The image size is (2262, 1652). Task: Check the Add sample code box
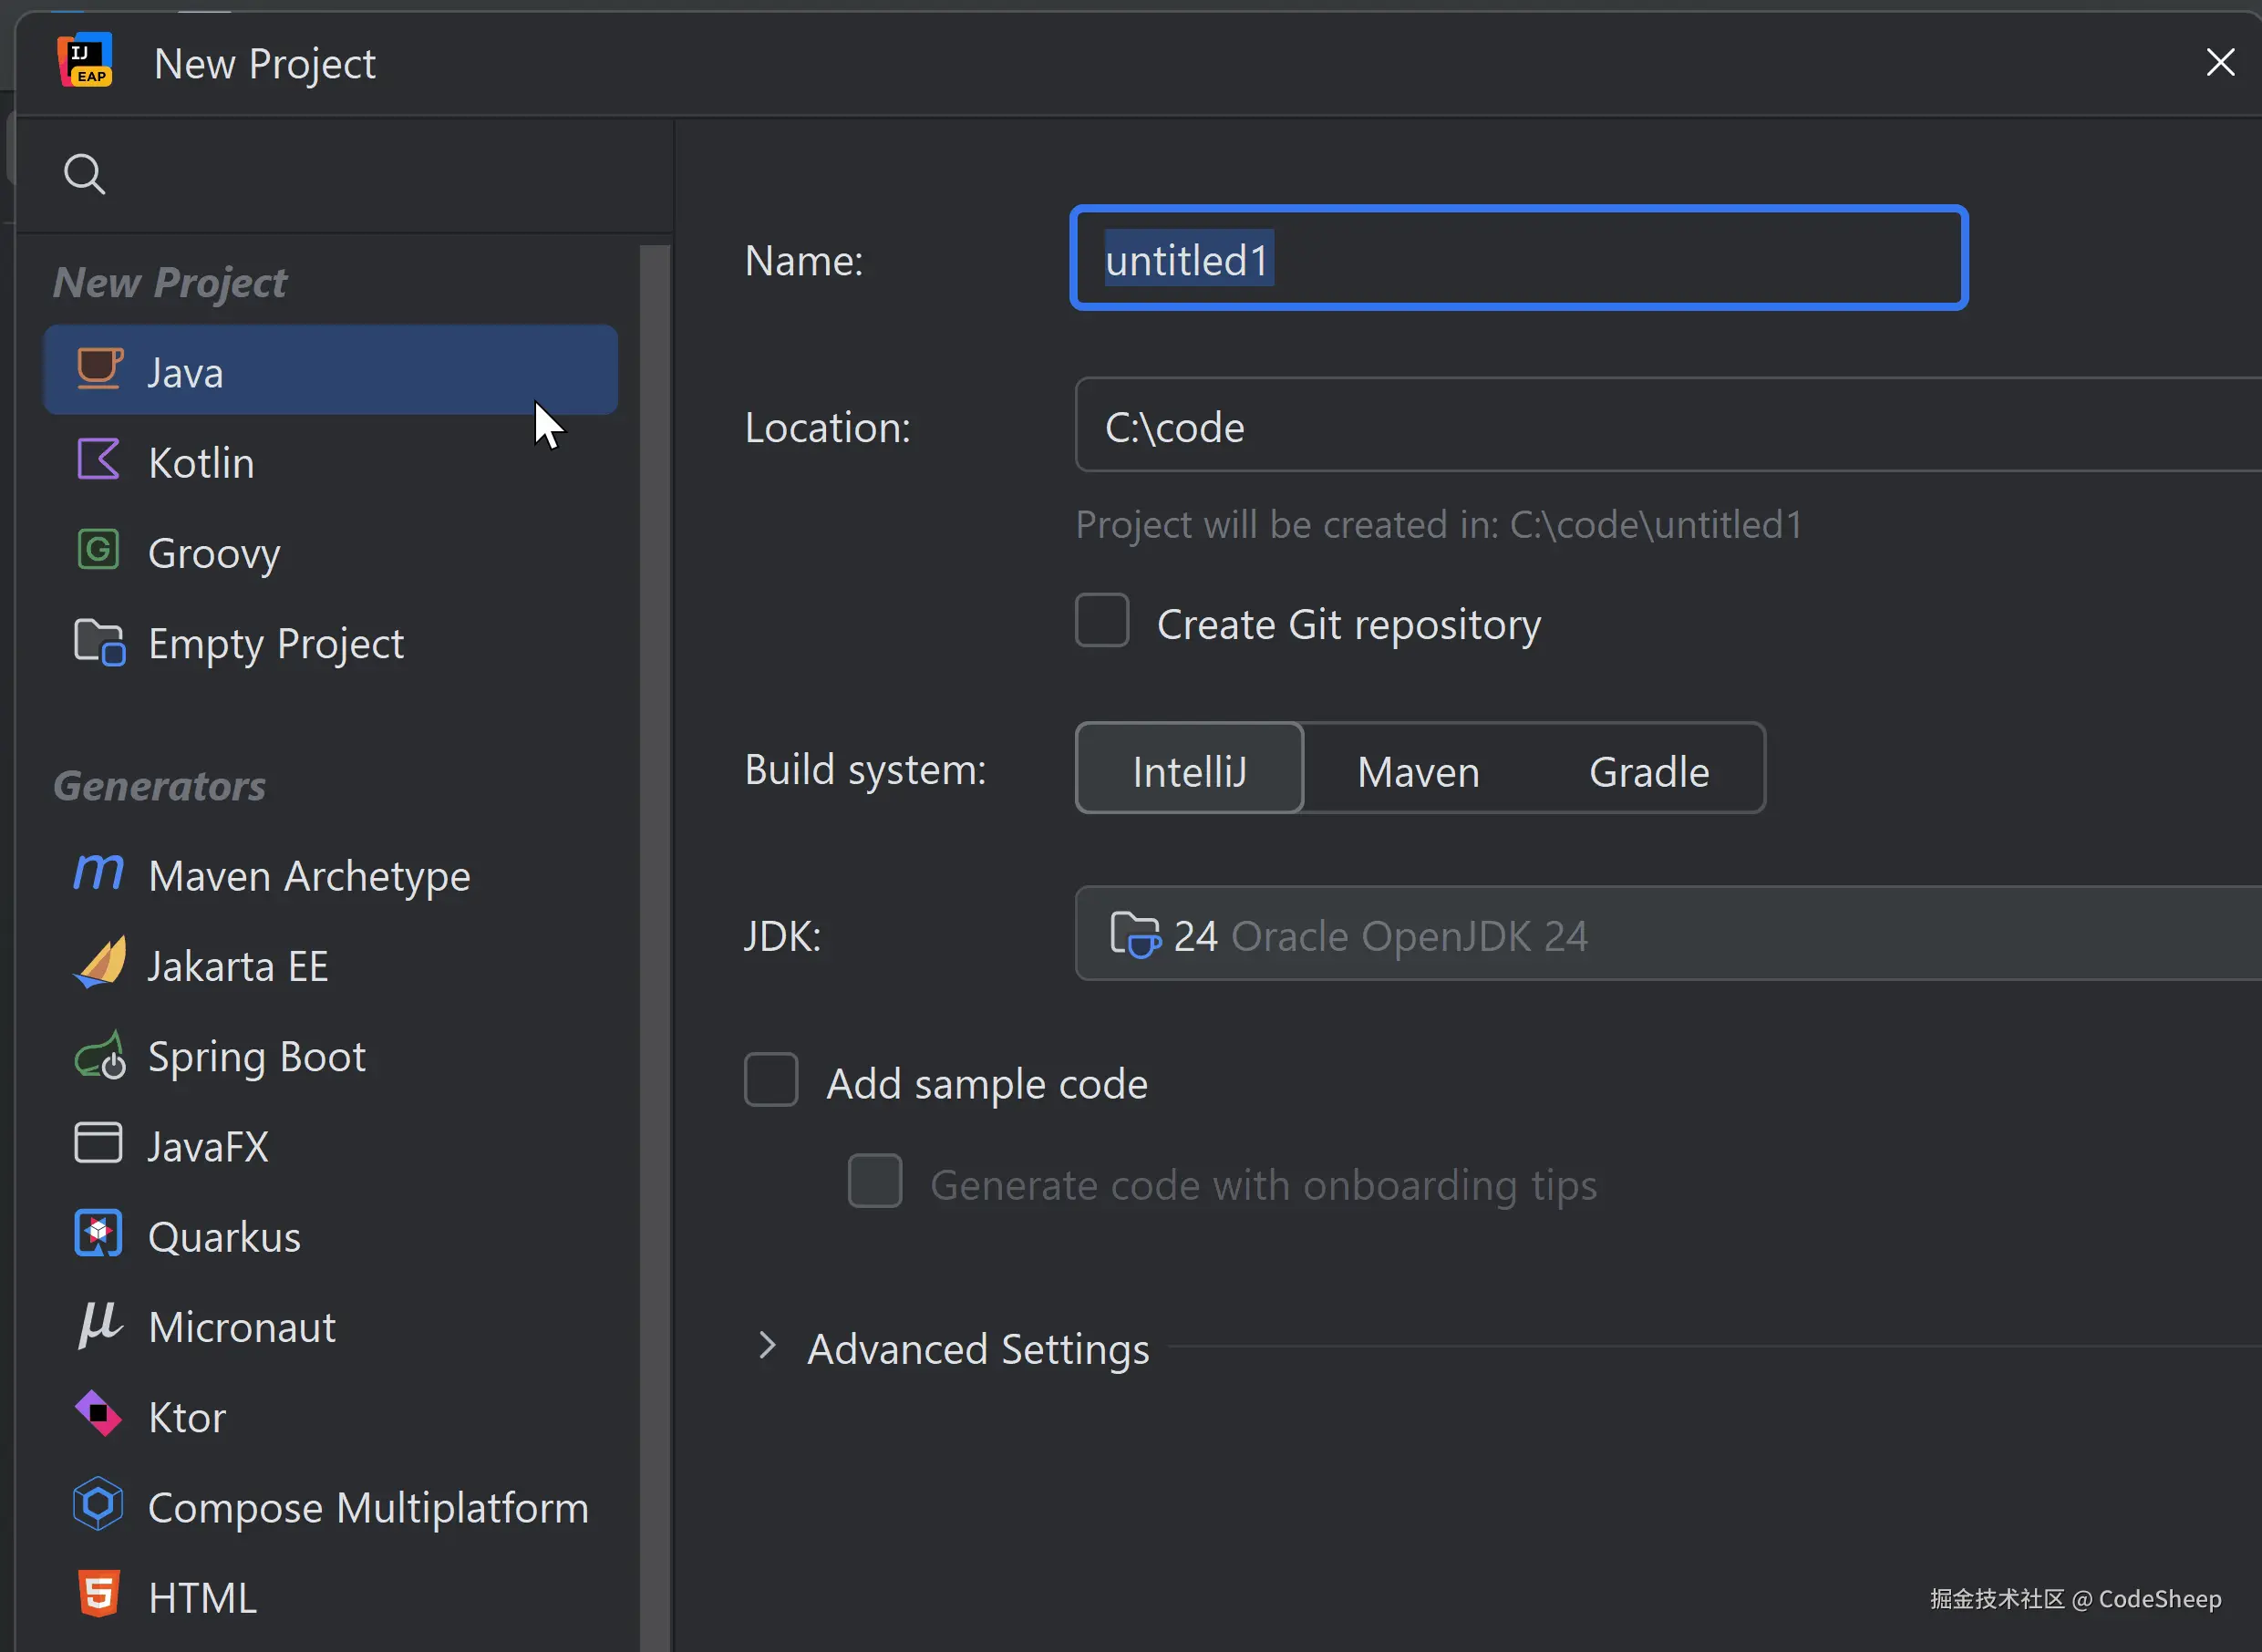[771, 1081]
